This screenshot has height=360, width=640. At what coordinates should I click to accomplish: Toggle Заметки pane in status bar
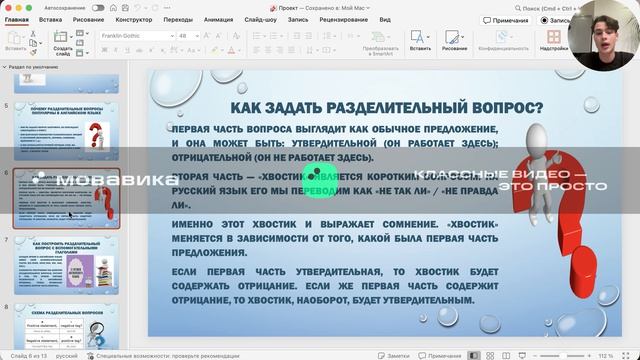(x=393, y=356)
